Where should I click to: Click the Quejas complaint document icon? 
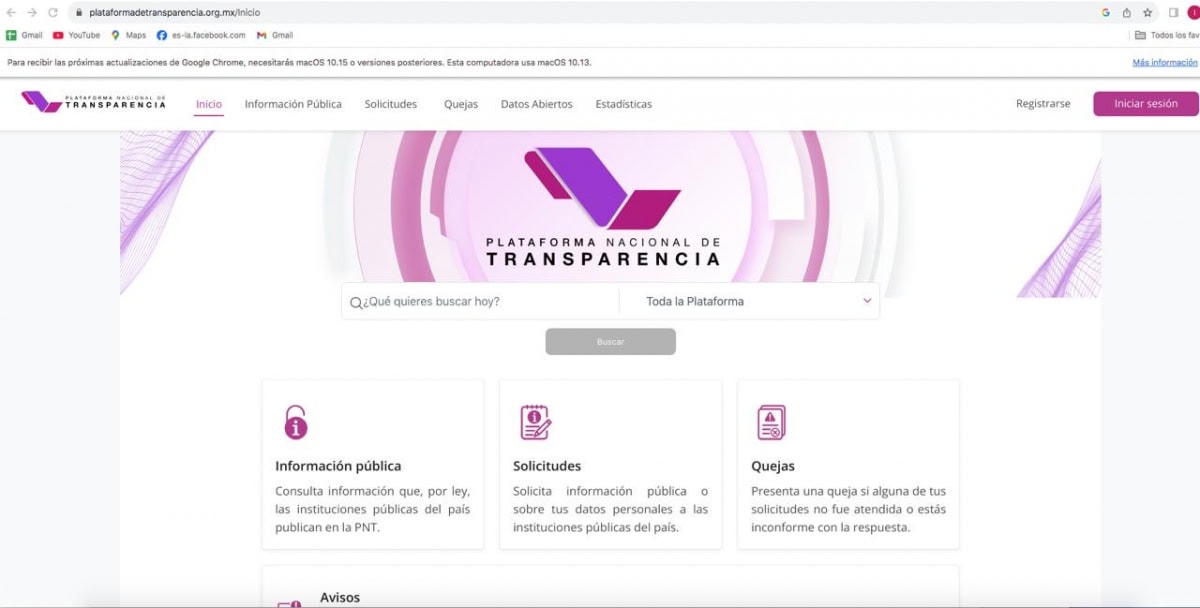771,422
